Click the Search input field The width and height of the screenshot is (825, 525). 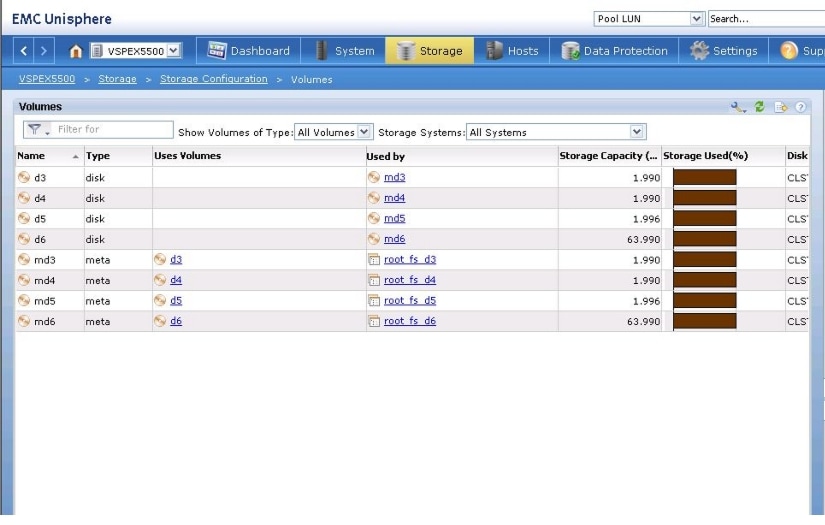pos(766,19)
